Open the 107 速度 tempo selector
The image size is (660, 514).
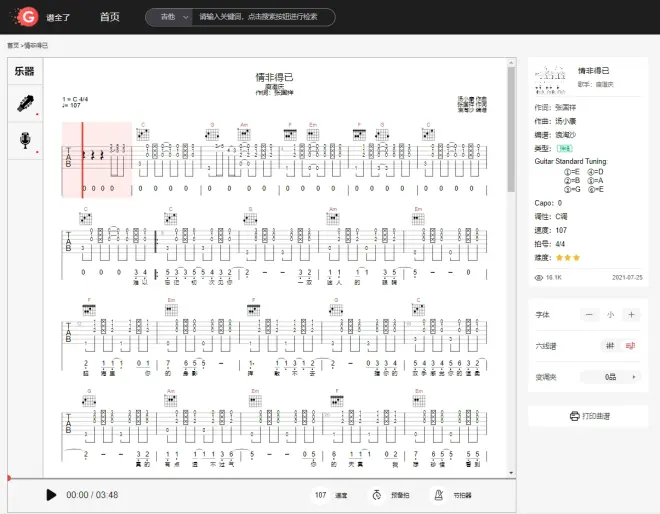[331, 494]
